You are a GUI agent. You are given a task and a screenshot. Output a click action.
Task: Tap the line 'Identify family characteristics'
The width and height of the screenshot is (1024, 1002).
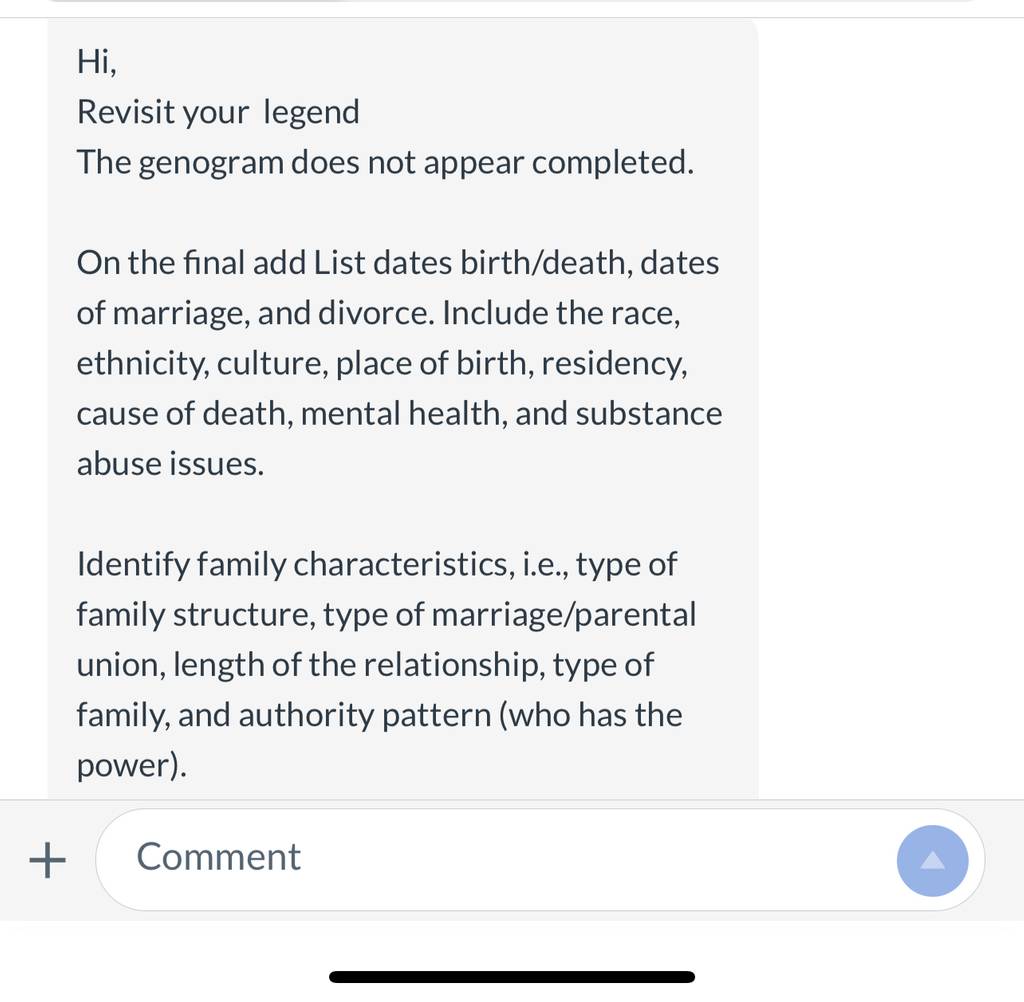[377, 564]
